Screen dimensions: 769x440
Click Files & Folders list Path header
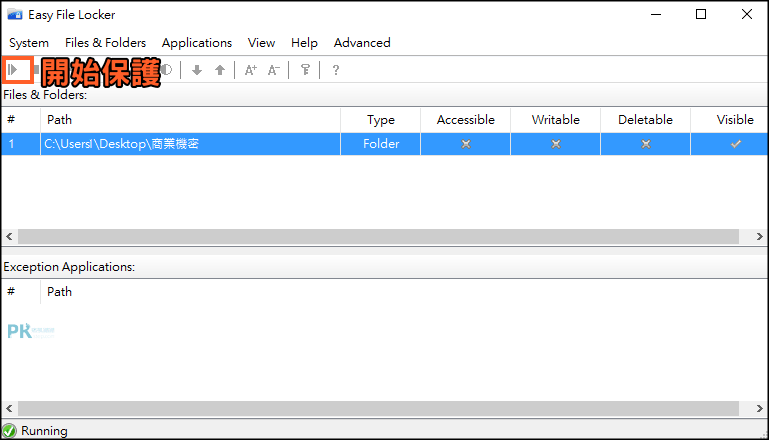[190, 120]
